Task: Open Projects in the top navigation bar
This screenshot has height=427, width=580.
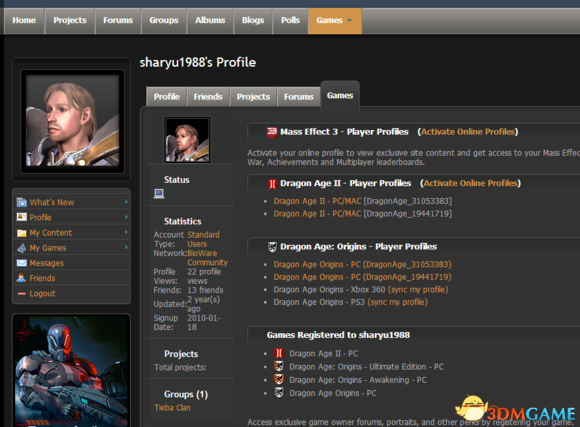Action: point(70,21)
